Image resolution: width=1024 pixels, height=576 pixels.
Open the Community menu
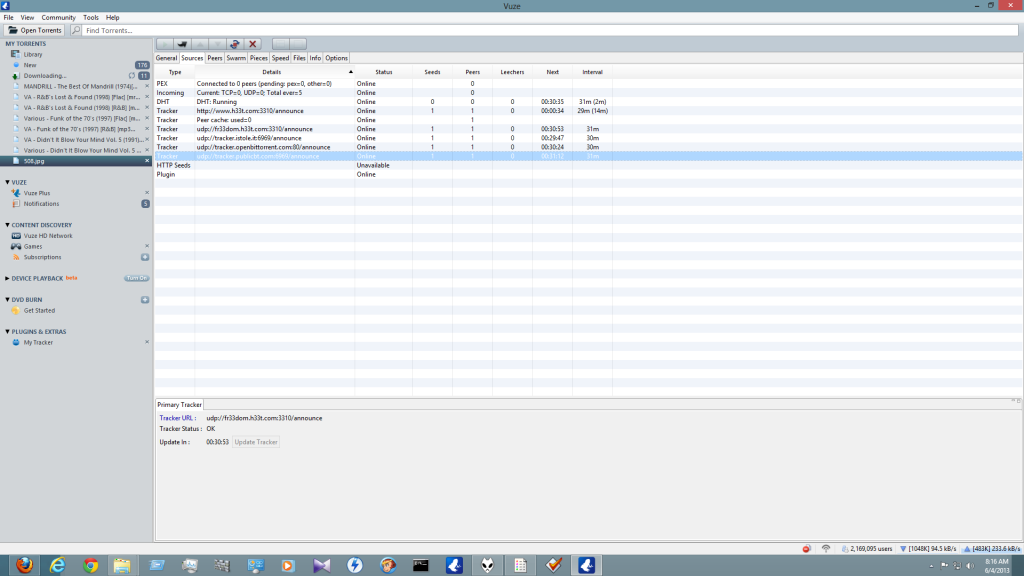[59, 18]
